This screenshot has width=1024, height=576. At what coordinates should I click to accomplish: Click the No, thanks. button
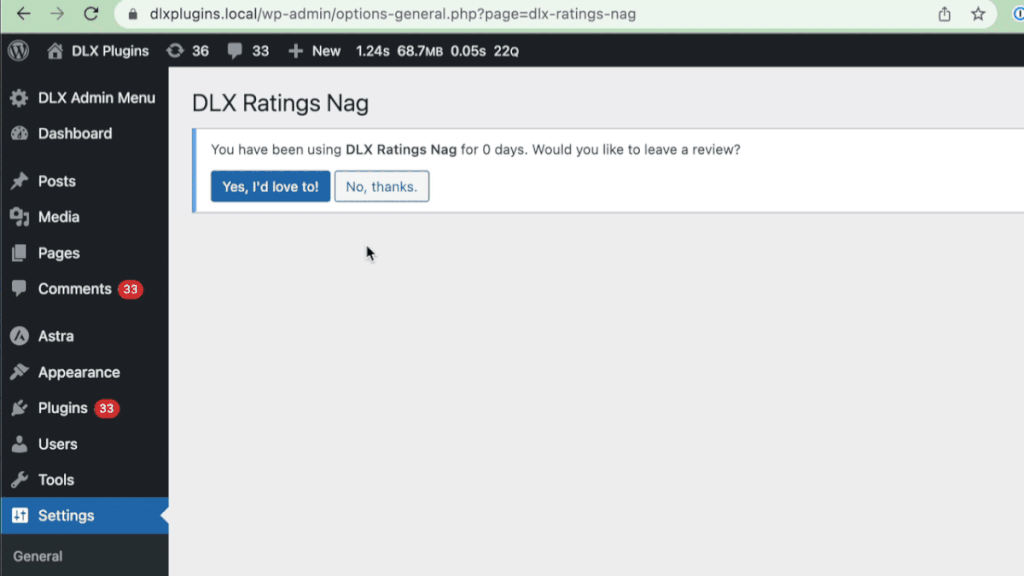tap(381, 187)
